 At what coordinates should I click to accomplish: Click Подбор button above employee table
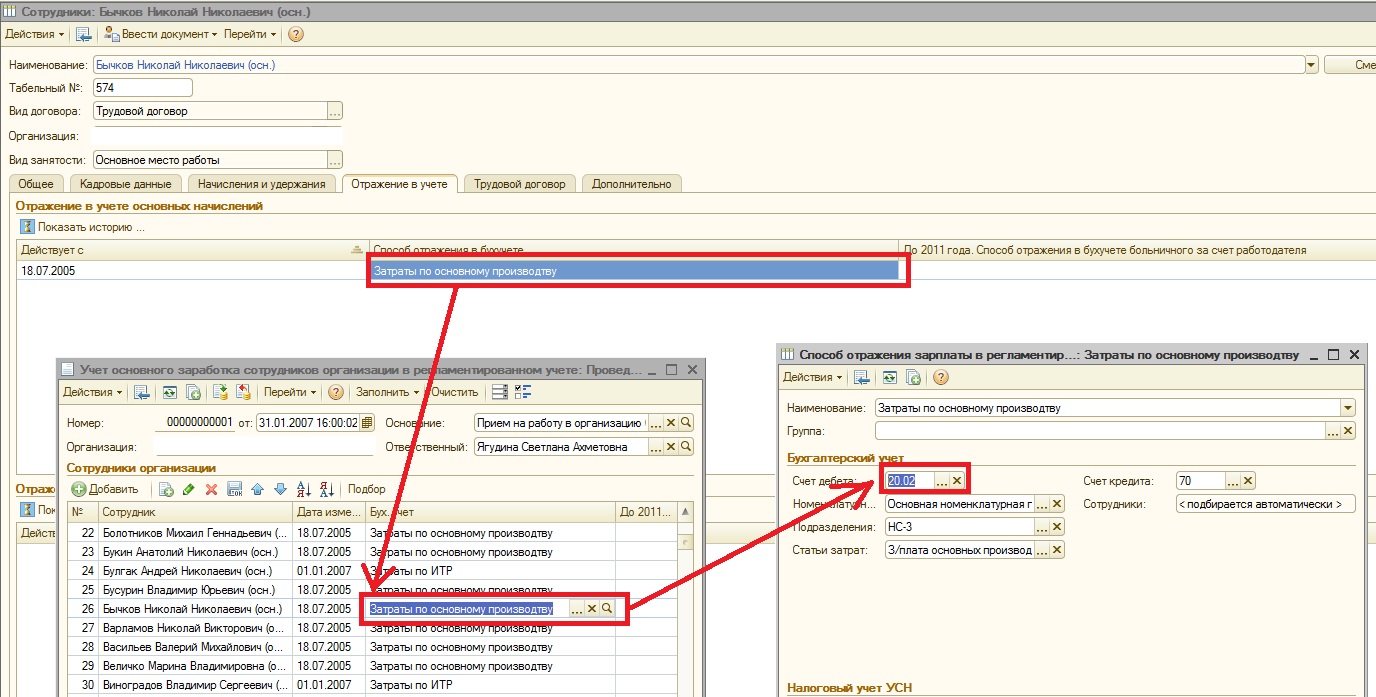pyautogui.click(x=367, y=489)
